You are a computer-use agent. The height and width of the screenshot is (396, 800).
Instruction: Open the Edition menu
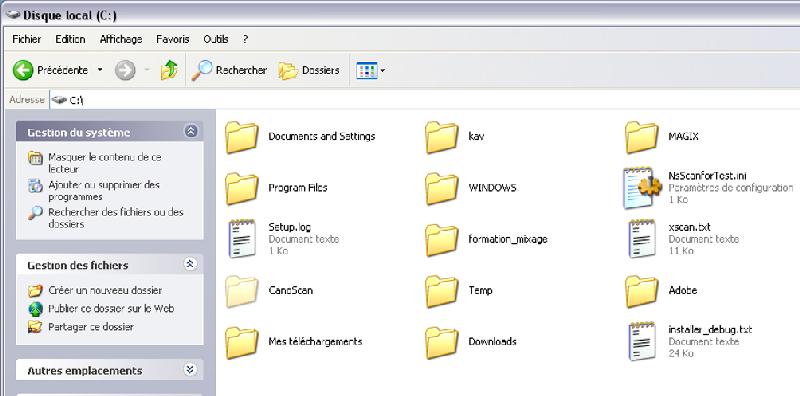pyautogui.click(x=70, y=39)
